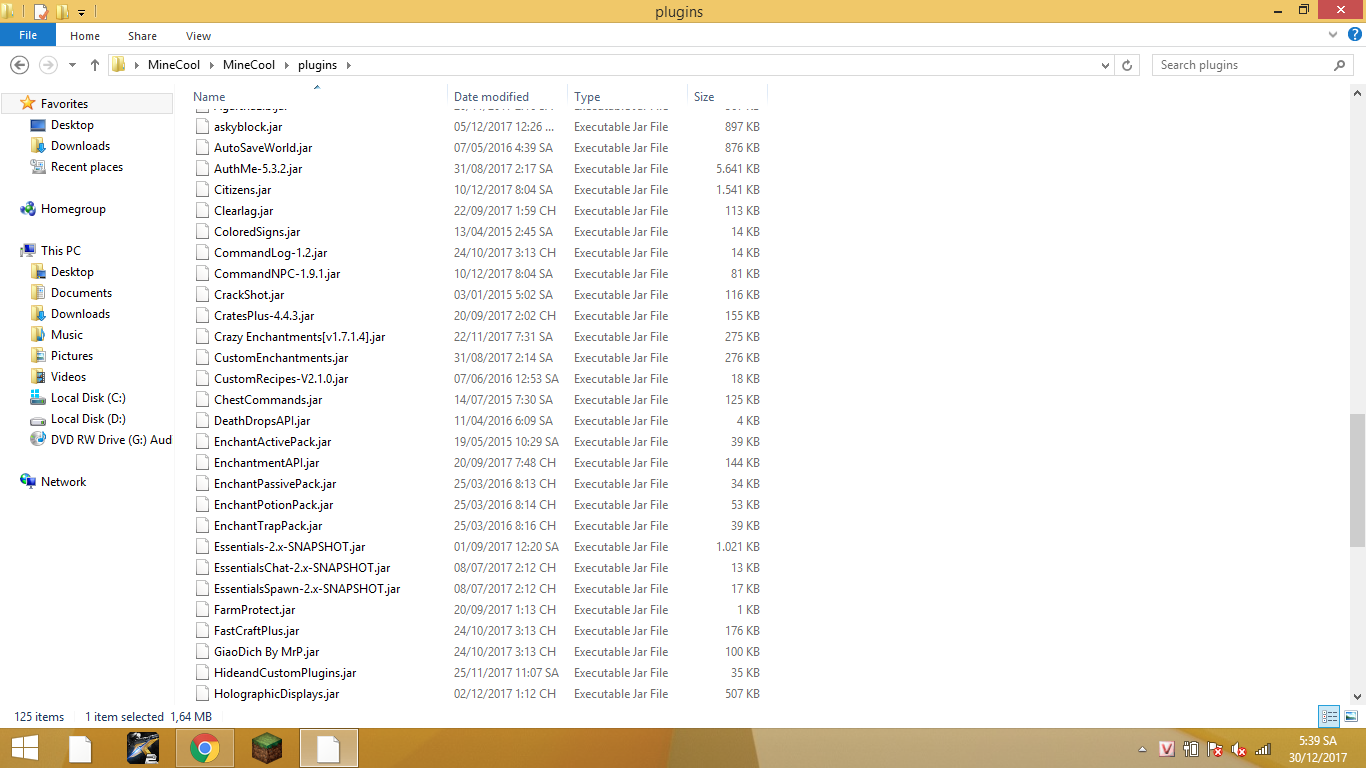Expand the arrow after the plugins breadcrumb
1366x768 pixels.
tap(349, 65)
